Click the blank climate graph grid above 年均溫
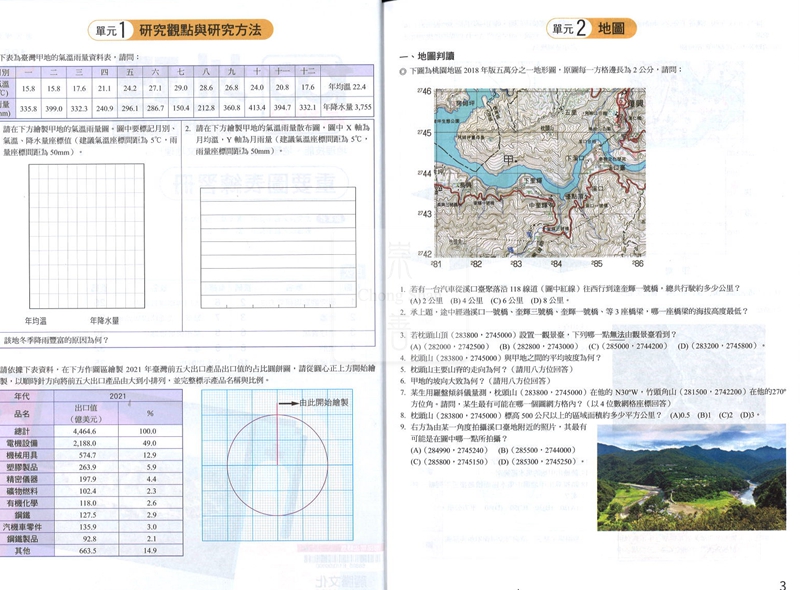Viewport: 800px width, 590px height. coord(86,236)
